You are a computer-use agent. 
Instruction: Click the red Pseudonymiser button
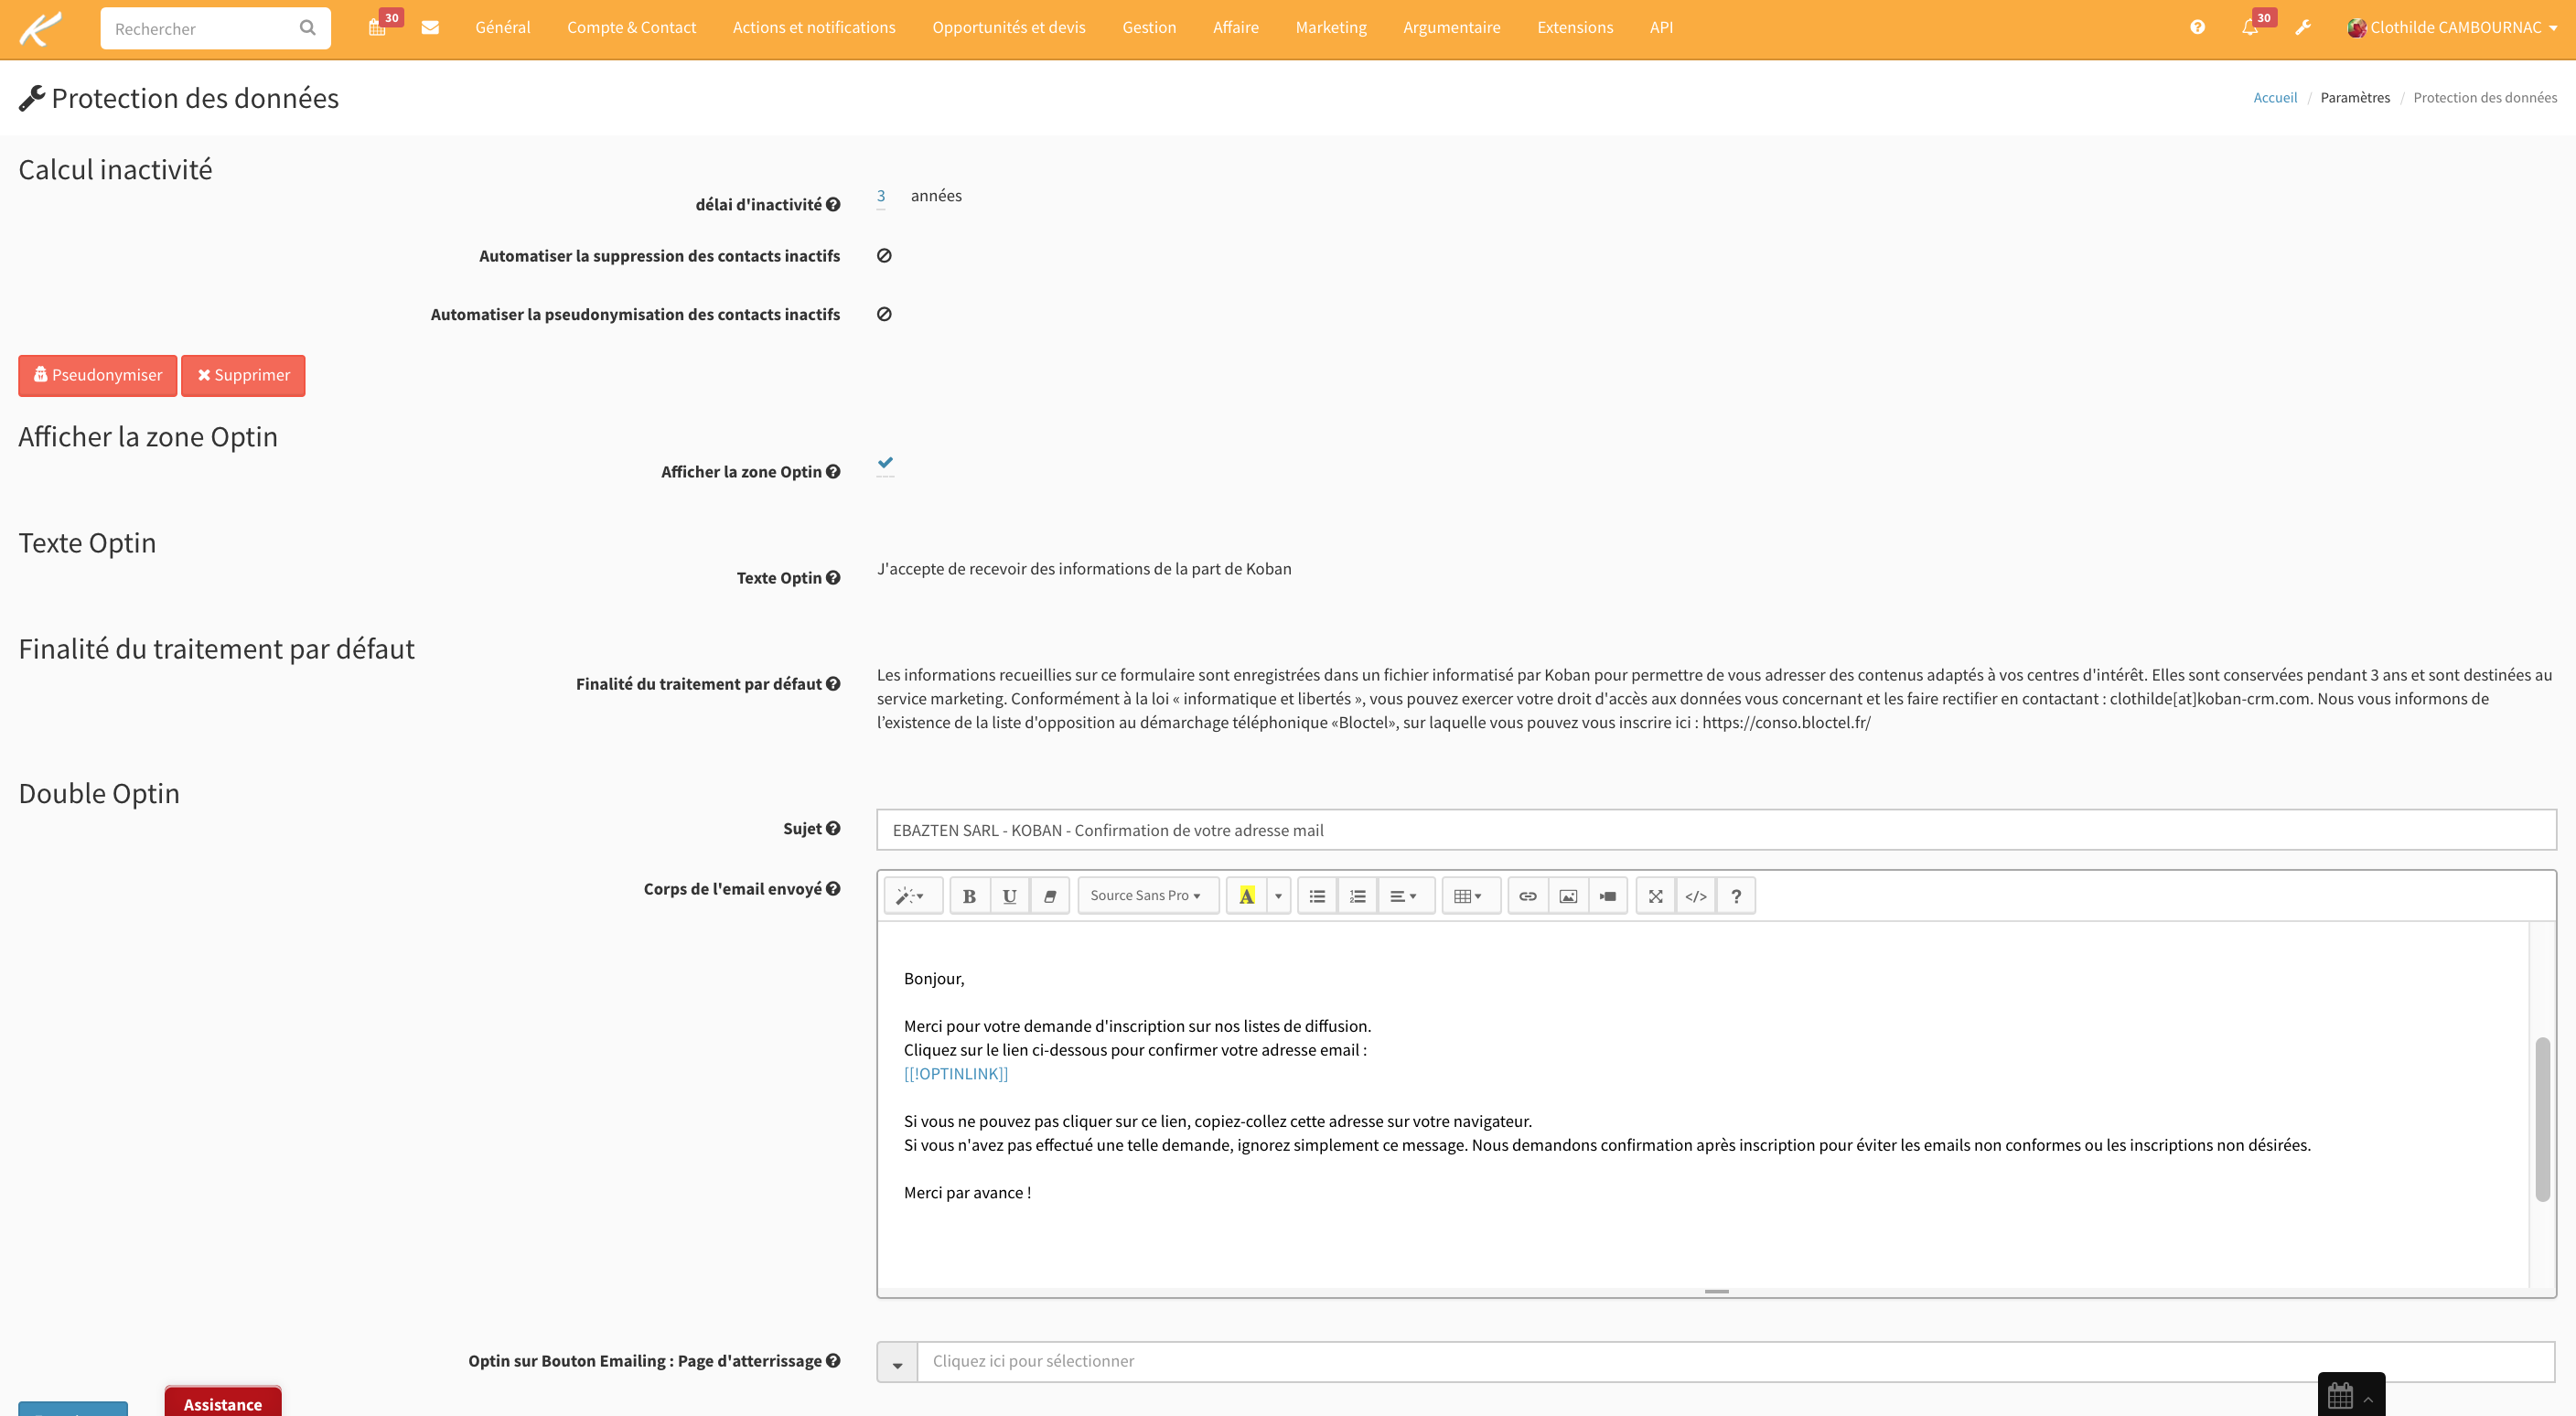98,375
